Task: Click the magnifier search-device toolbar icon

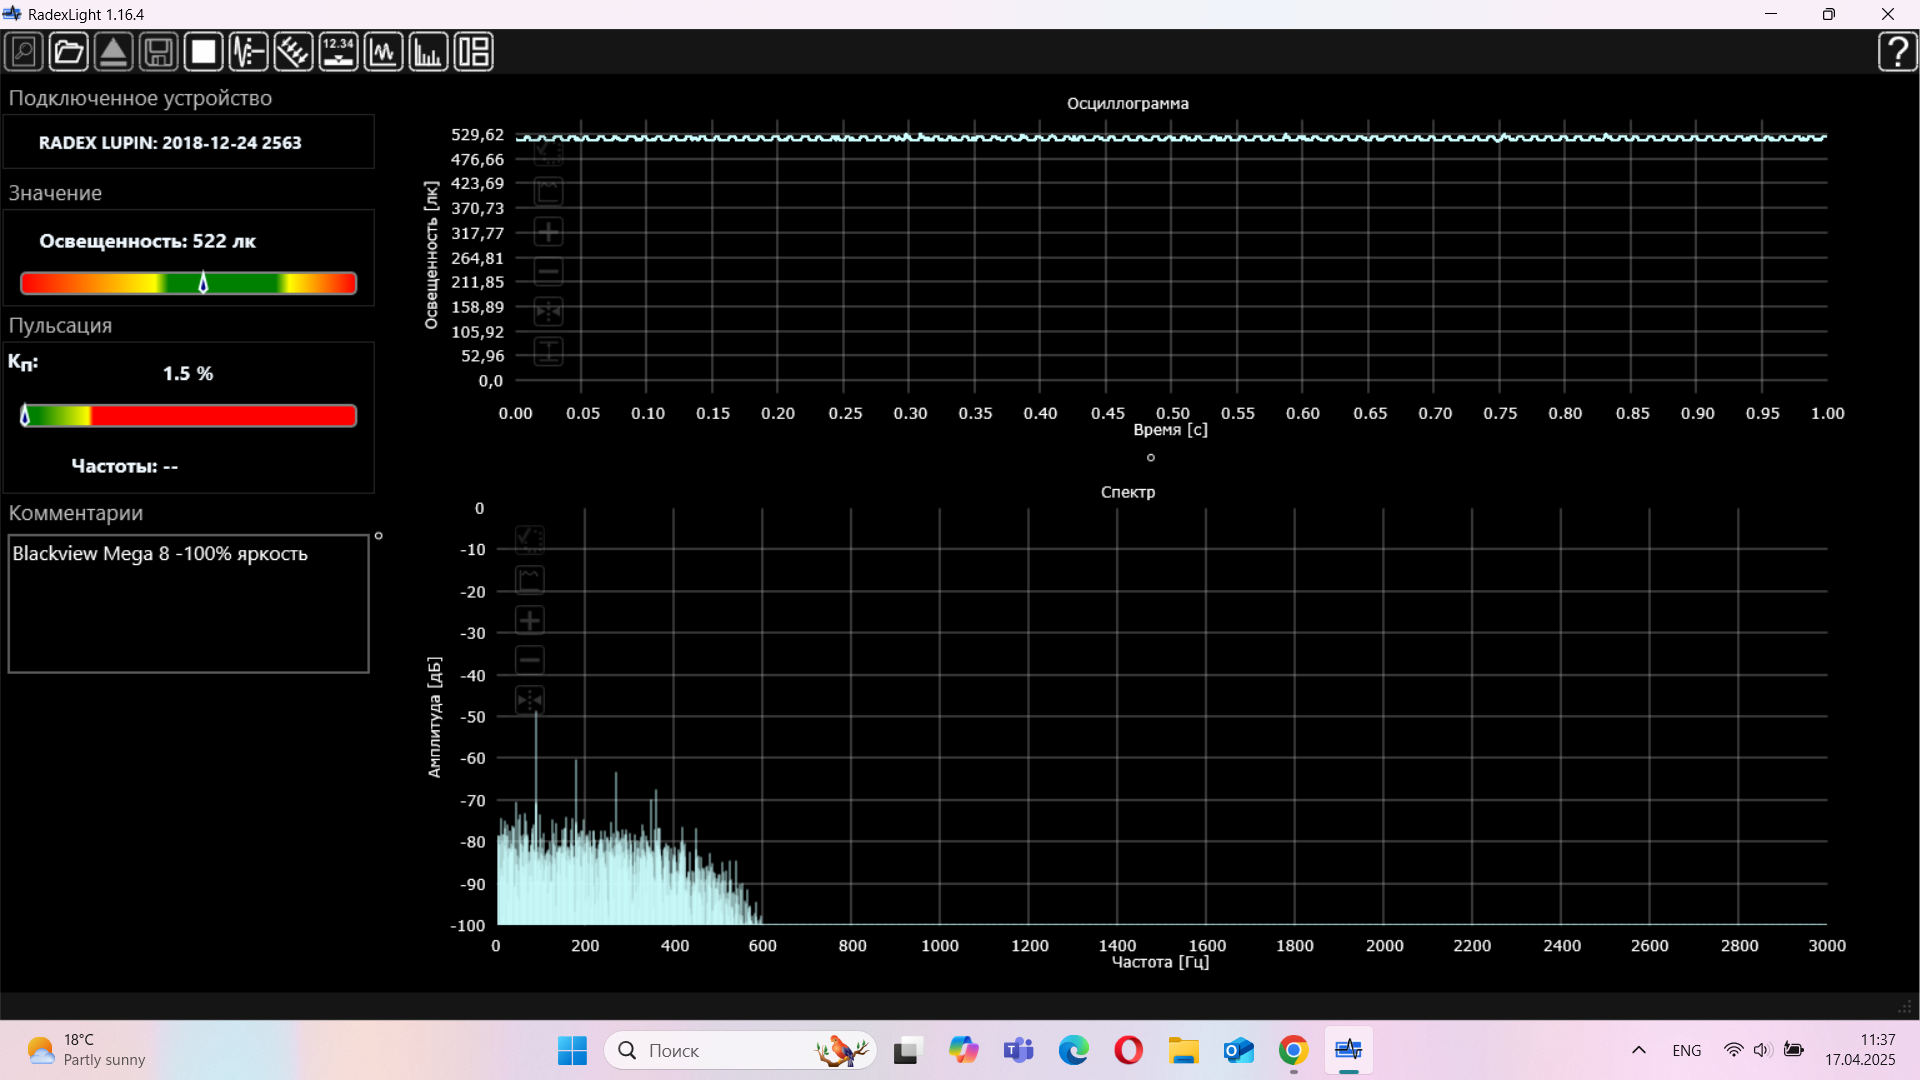Action: click(x=24, y=52)
